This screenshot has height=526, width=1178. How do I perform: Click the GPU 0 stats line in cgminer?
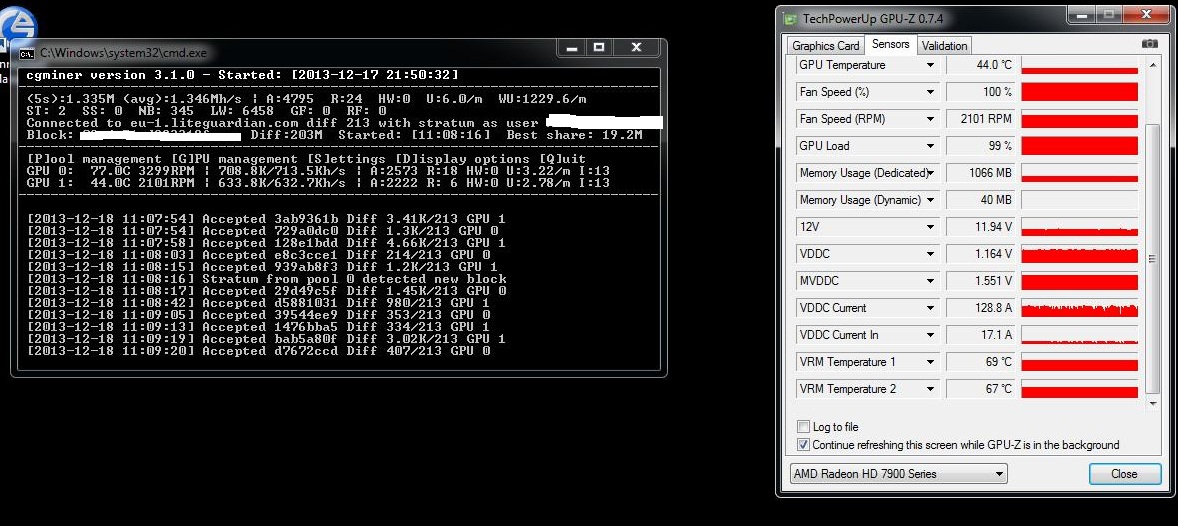tap(318, 171)
